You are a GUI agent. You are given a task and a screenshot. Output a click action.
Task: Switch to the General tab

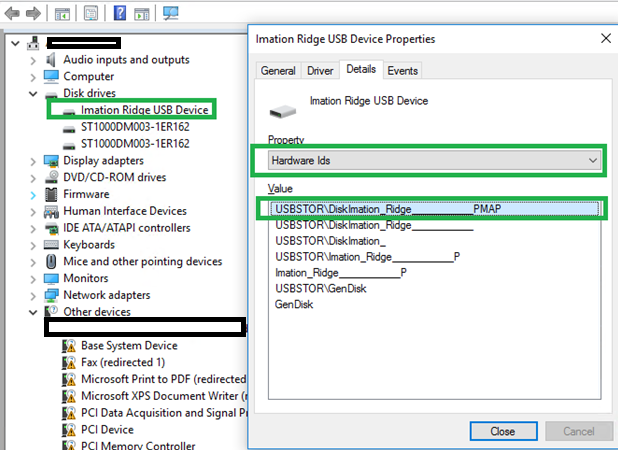pos(278,71)
